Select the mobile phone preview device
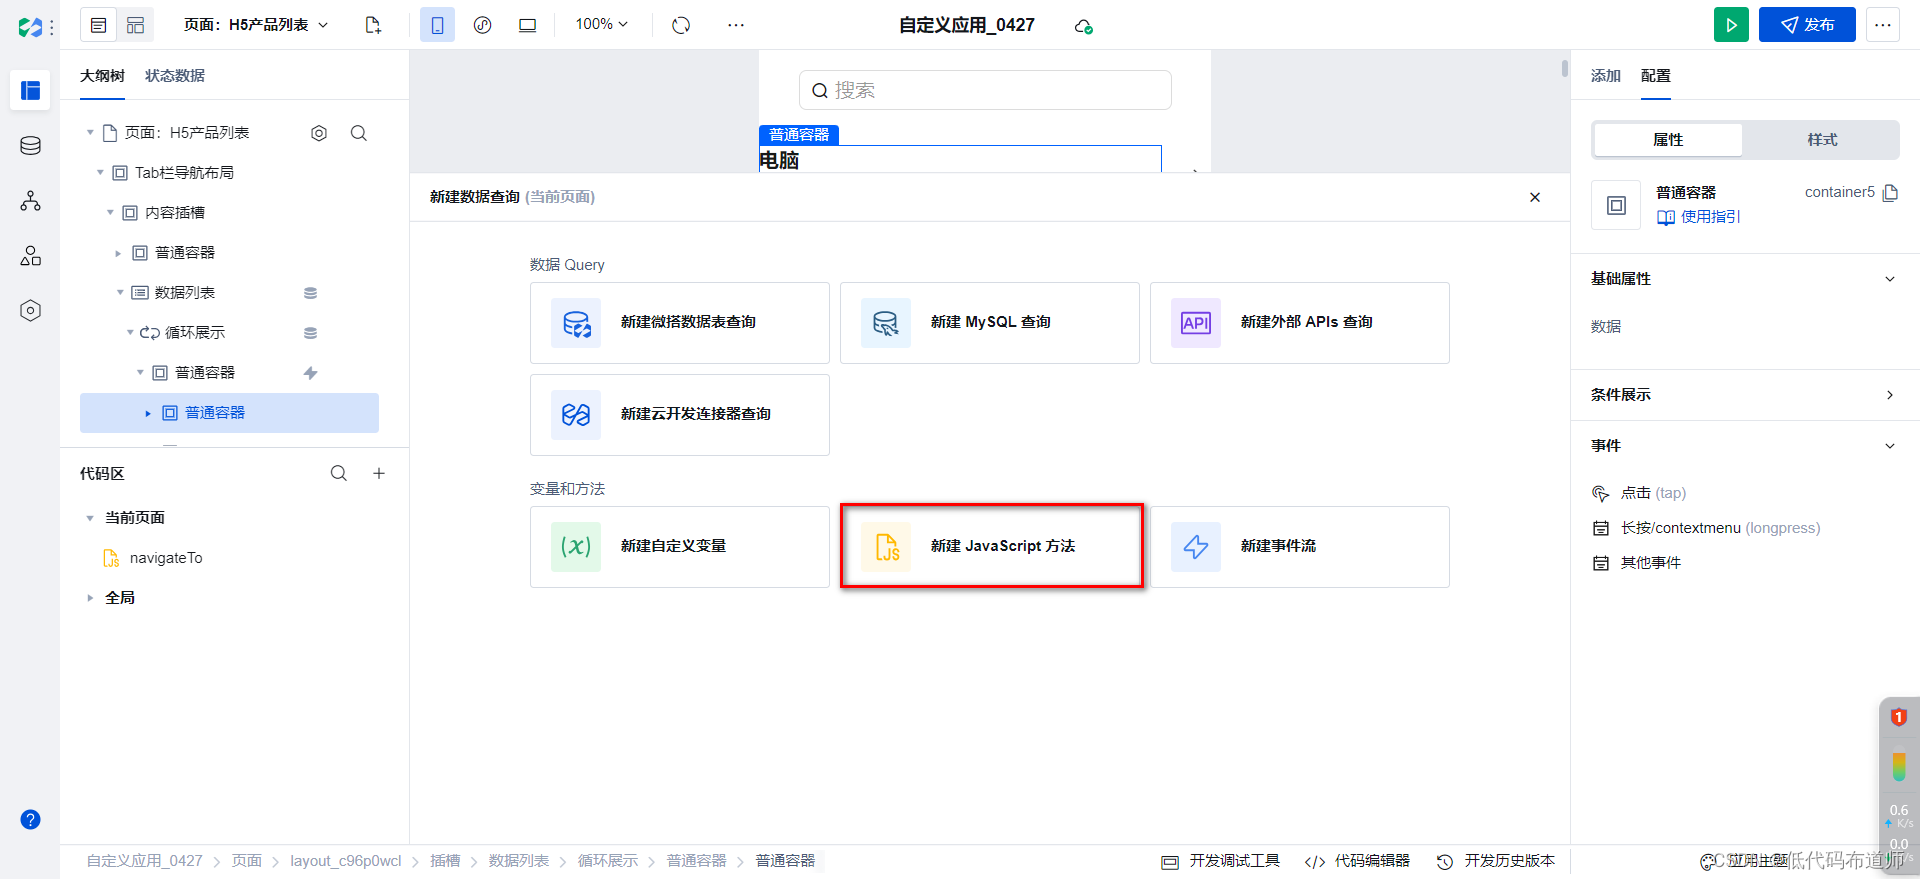Viewport: 1920px width, 879px height. coord(437,25)
